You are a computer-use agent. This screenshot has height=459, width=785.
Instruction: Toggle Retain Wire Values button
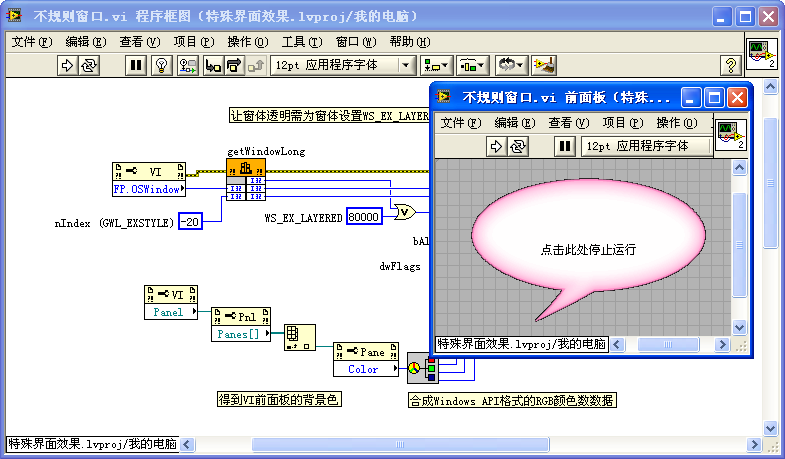pos(187,65)
